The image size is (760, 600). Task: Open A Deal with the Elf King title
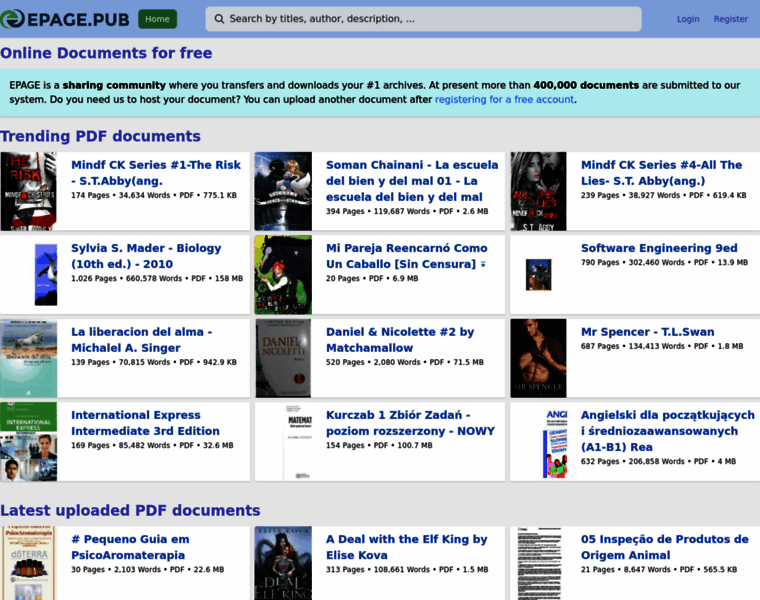click(x=407, y=547)
